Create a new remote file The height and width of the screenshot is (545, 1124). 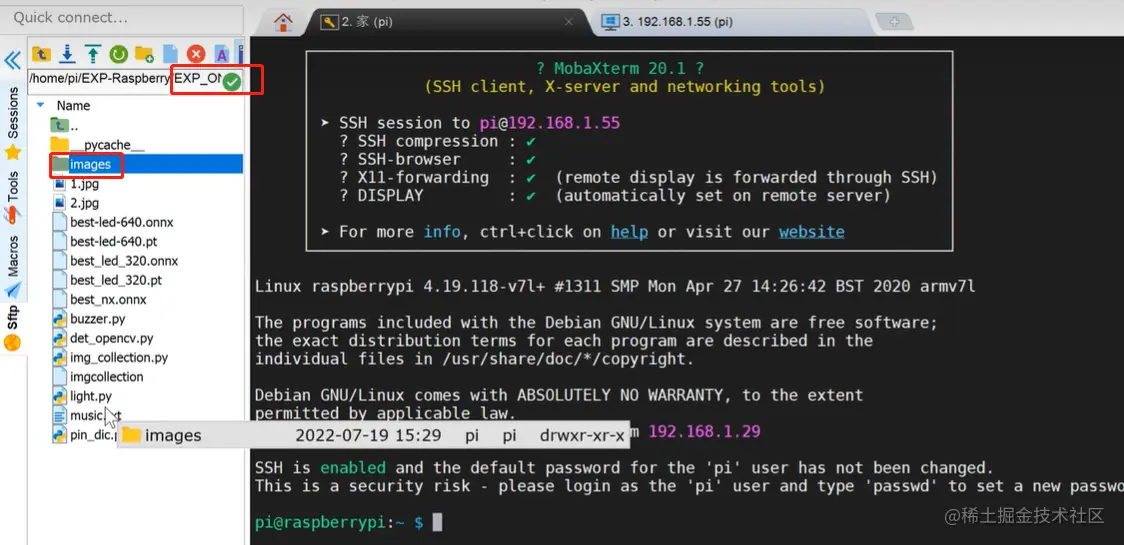[x=170, y=54]
